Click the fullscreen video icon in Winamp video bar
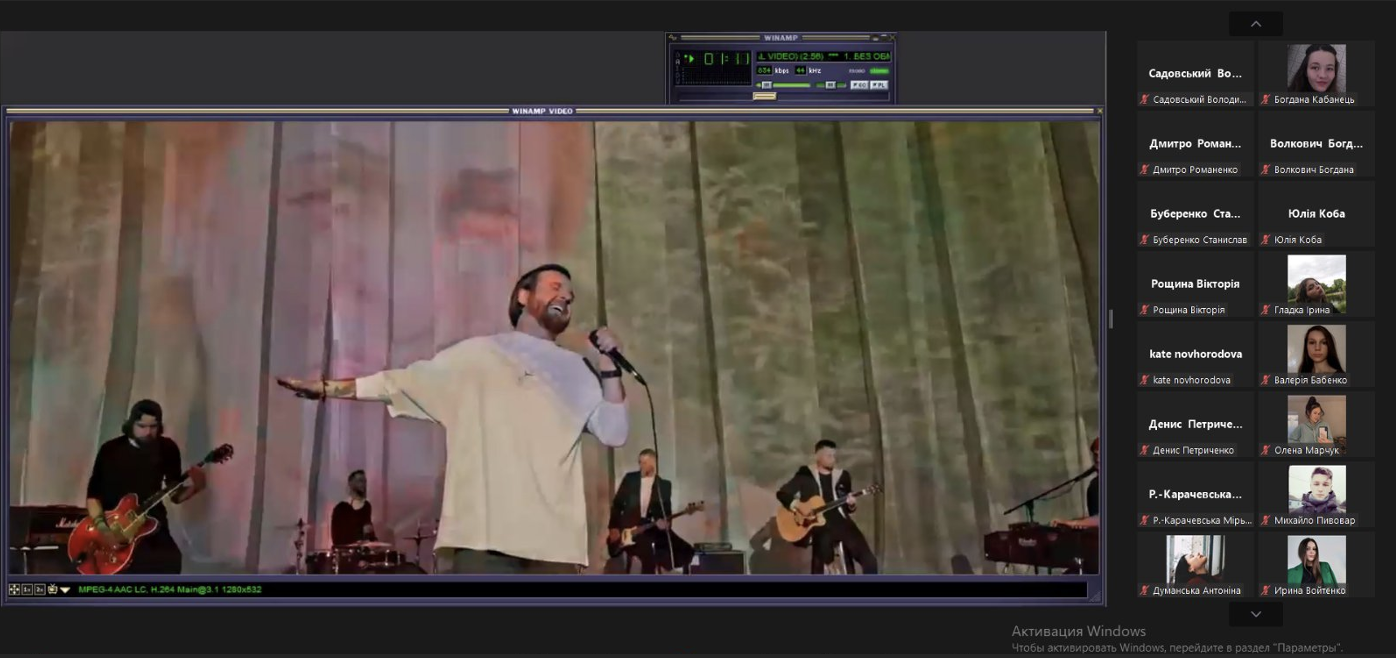The width and height of the screenshot is (1396, 658). 14,590
